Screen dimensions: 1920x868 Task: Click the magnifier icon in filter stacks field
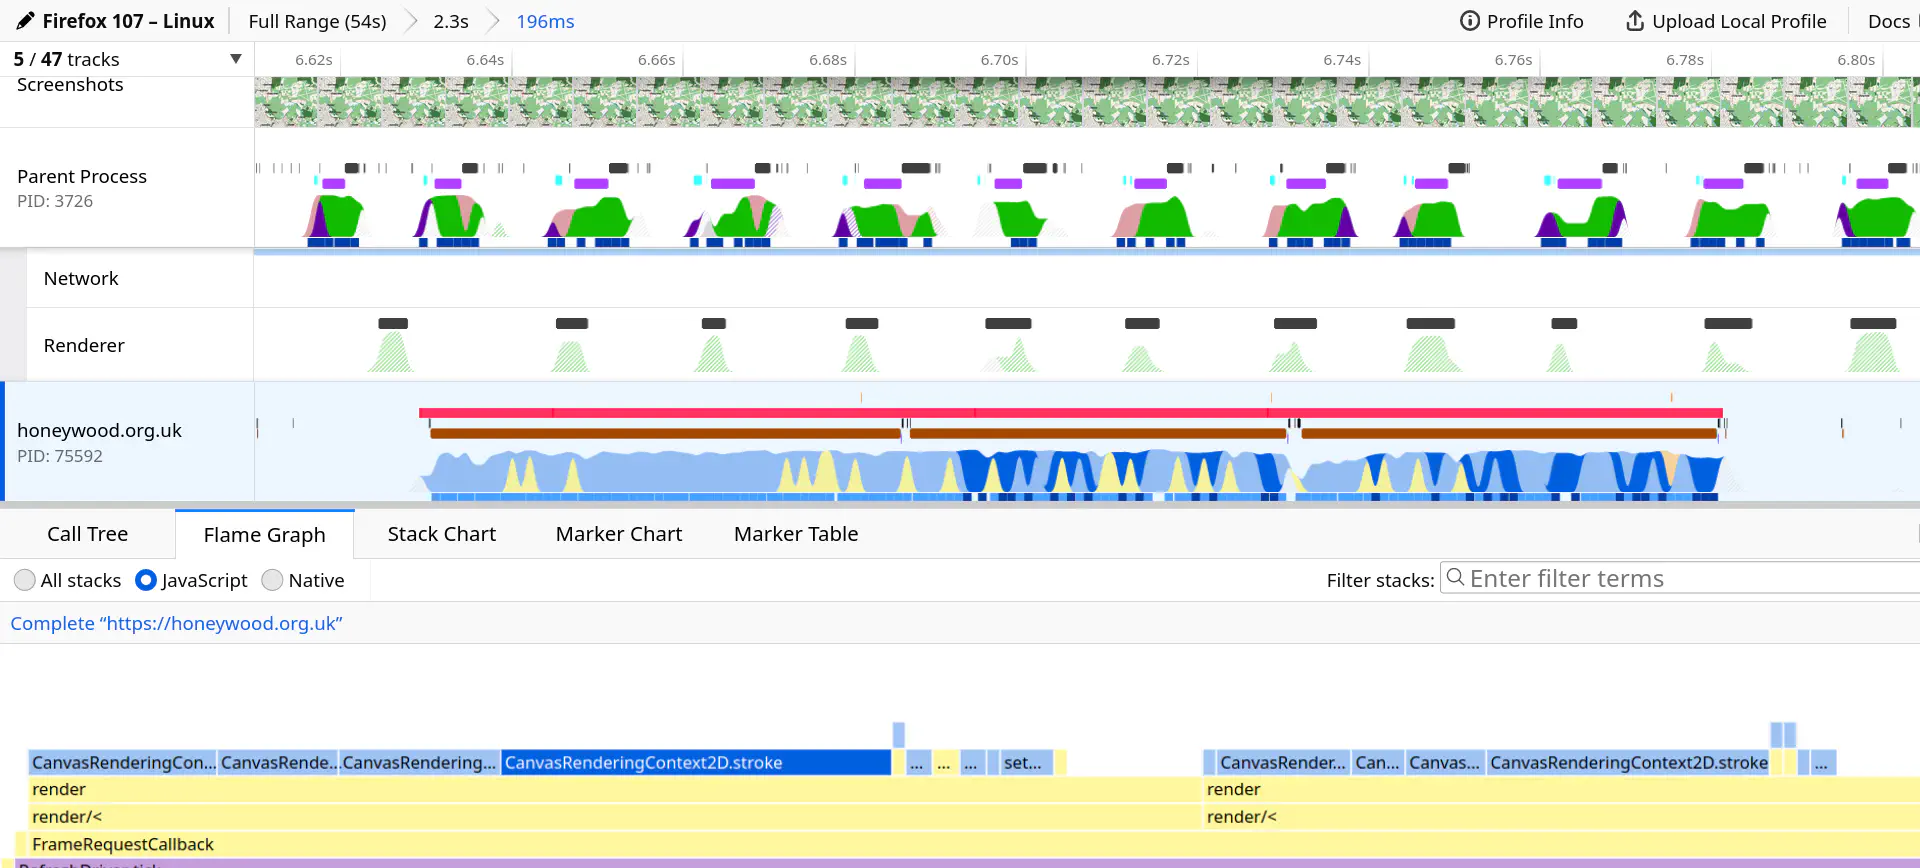pos(1456,578)
